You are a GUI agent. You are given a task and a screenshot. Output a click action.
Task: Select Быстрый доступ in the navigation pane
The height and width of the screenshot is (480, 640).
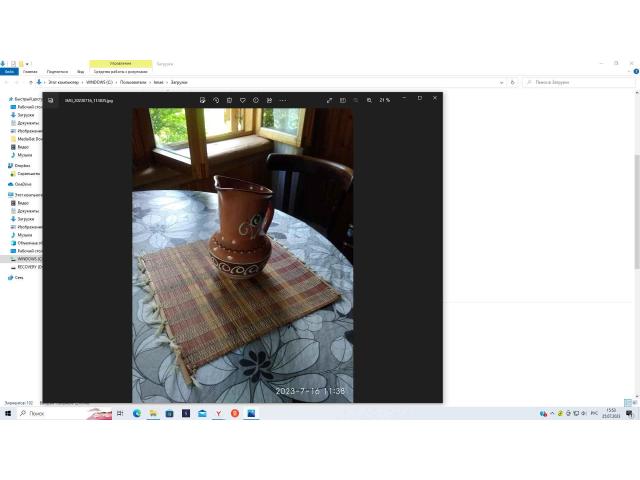pos(25,99)
